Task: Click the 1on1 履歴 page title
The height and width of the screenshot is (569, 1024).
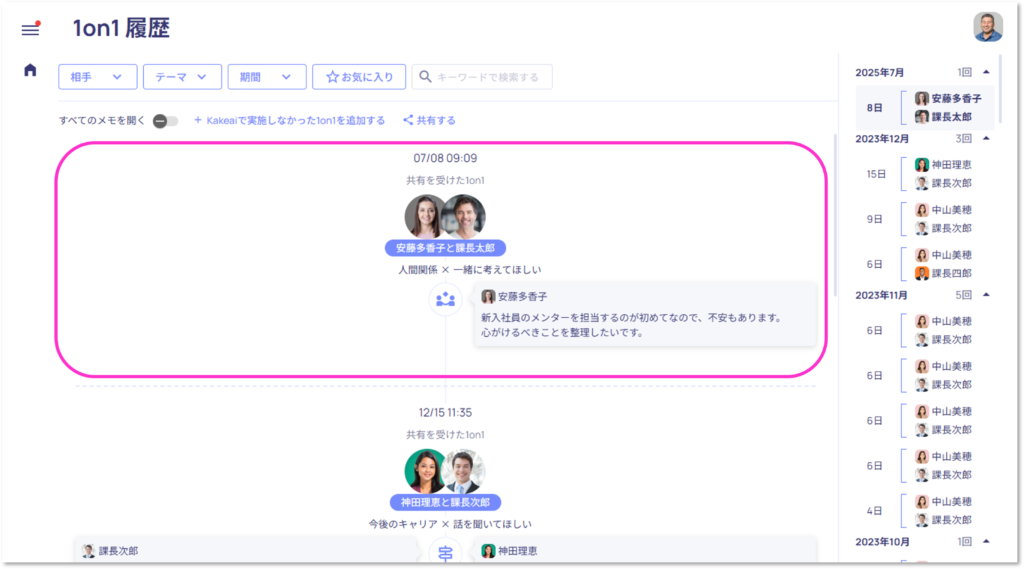Action: pos(121,28)
